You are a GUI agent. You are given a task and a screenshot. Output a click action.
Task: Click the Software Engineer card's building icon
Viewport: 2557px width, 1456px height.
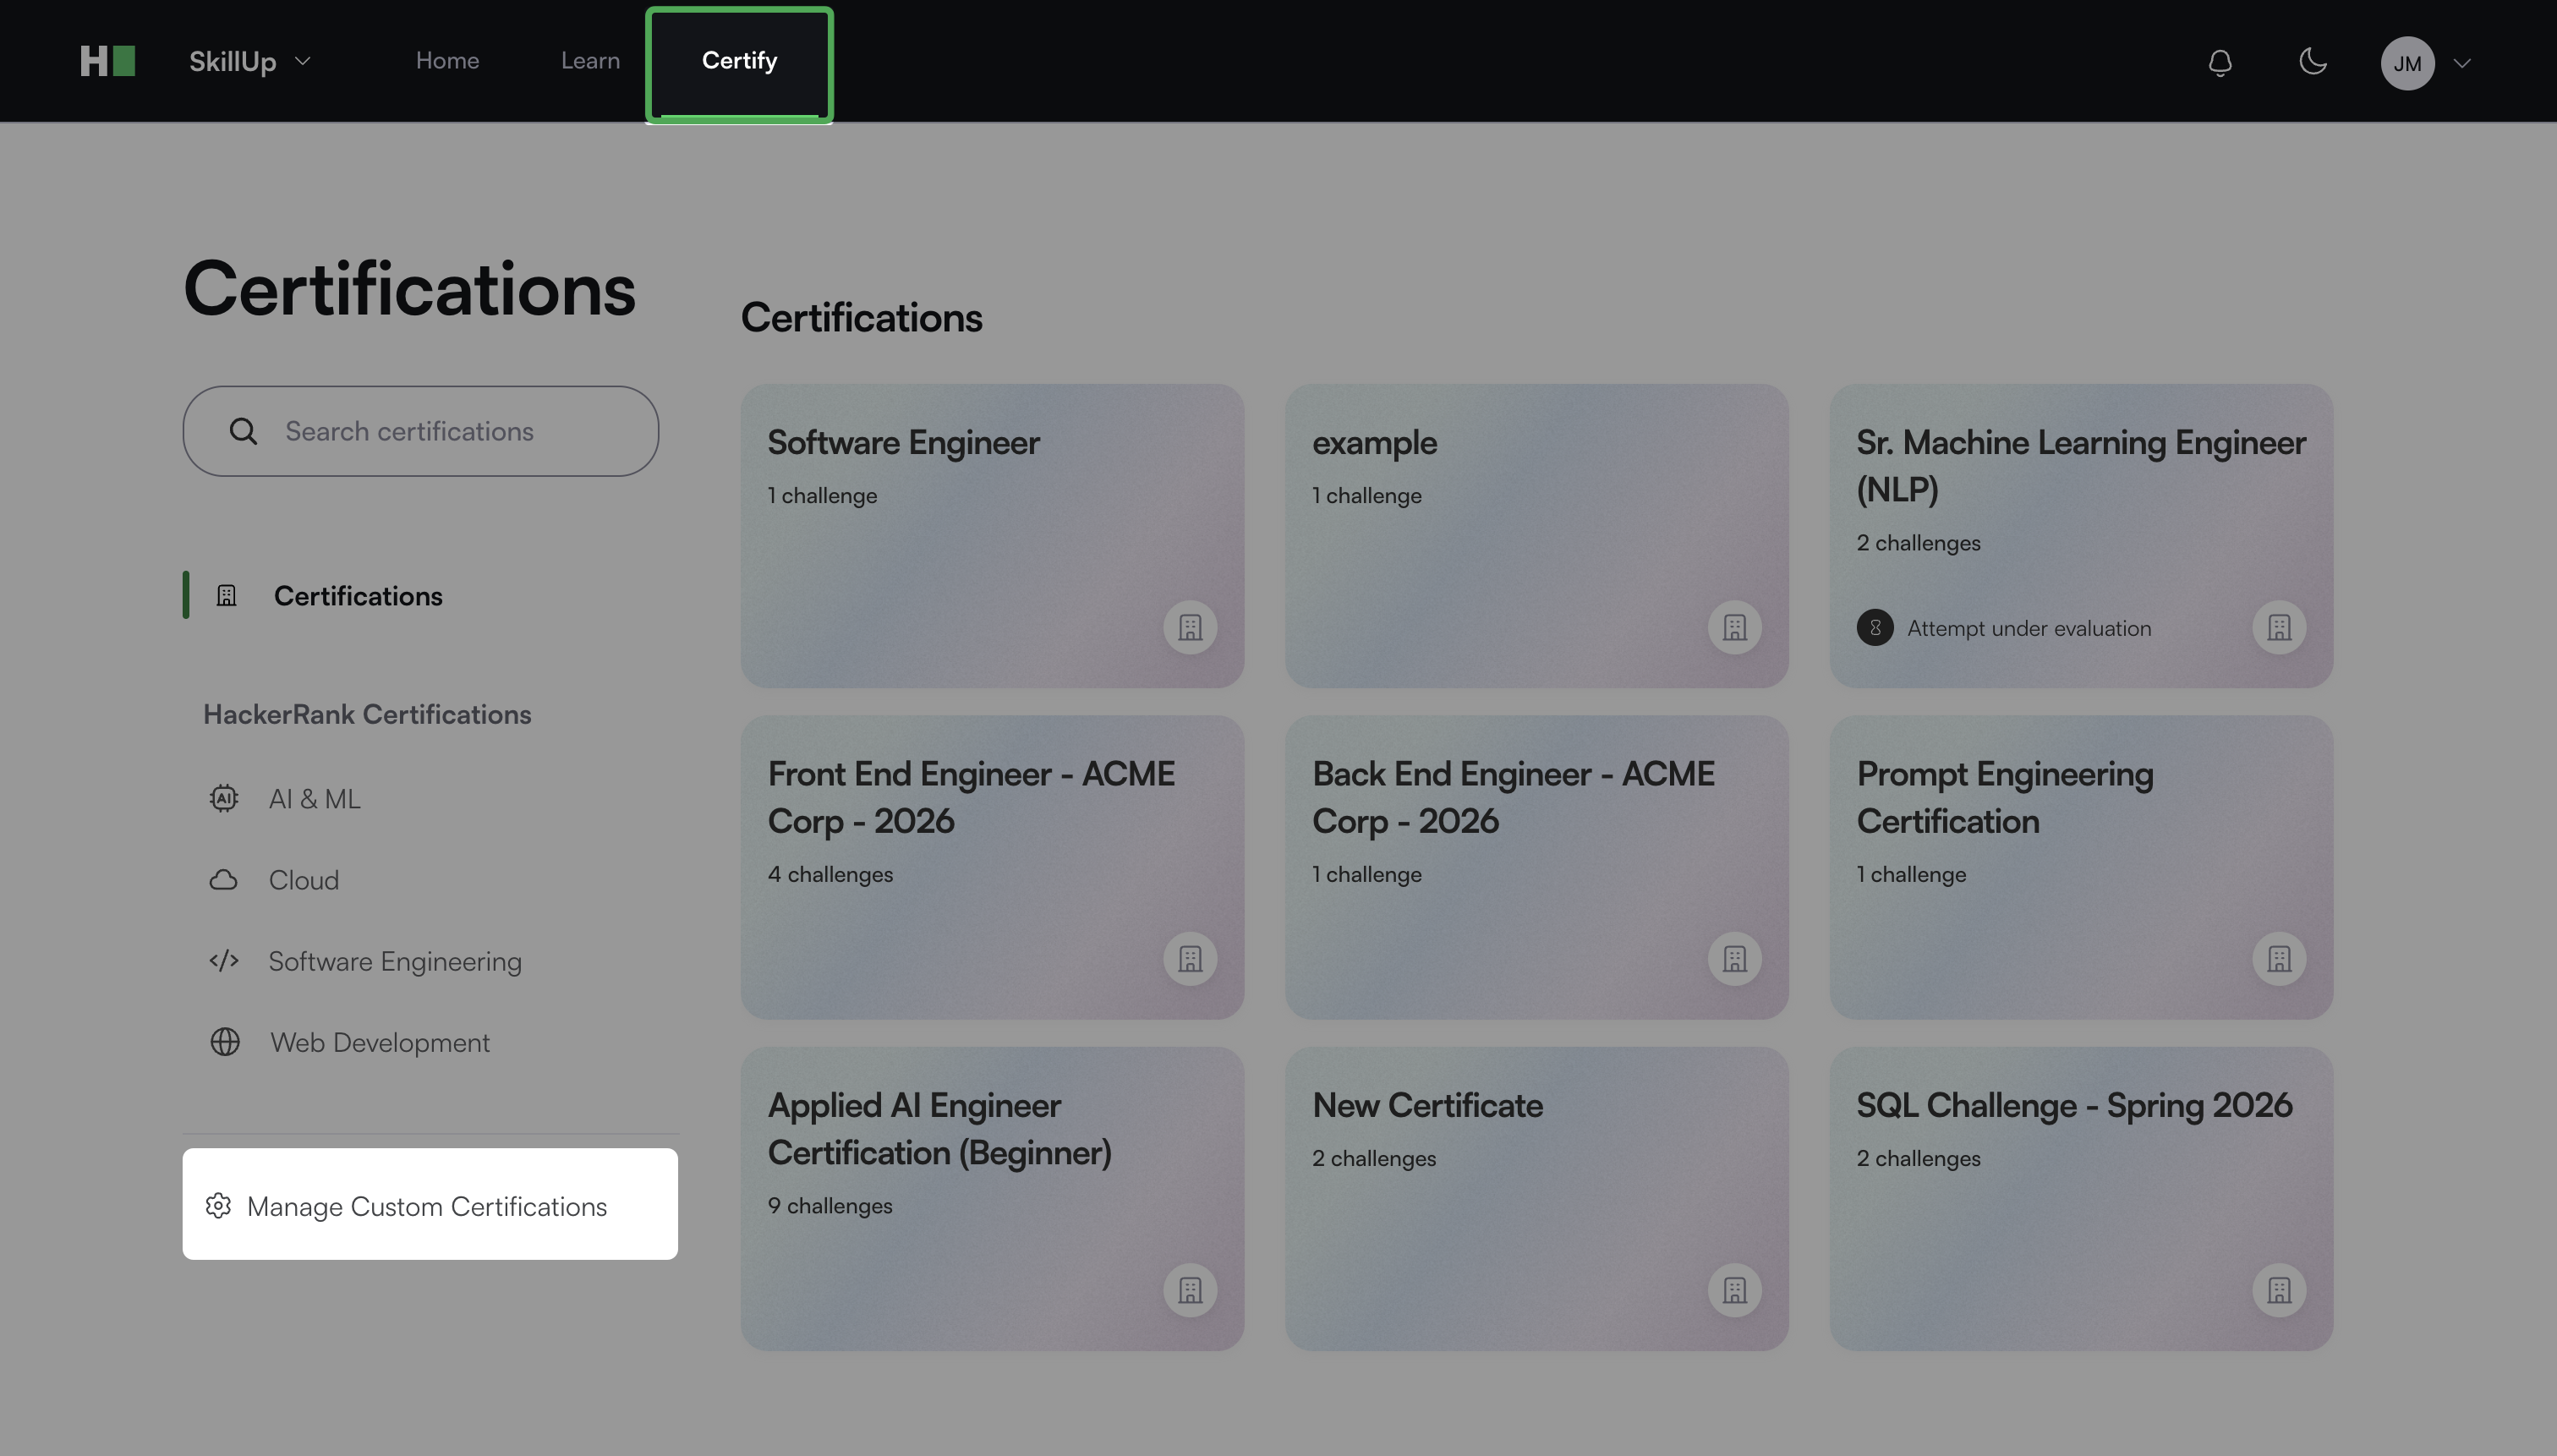tap(1189, 628)
